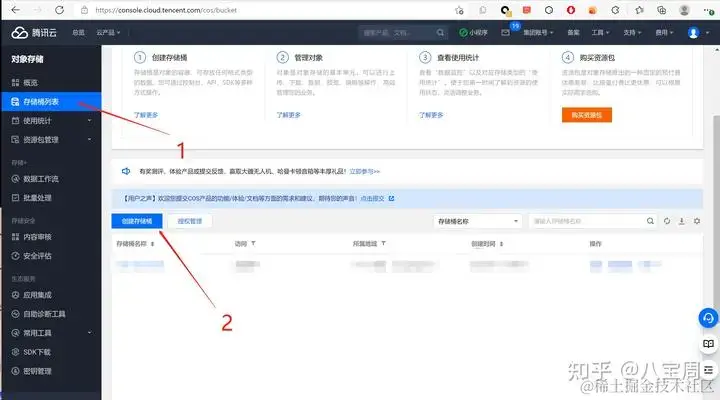Open the user avatar account menu

[x=693, y=33]
